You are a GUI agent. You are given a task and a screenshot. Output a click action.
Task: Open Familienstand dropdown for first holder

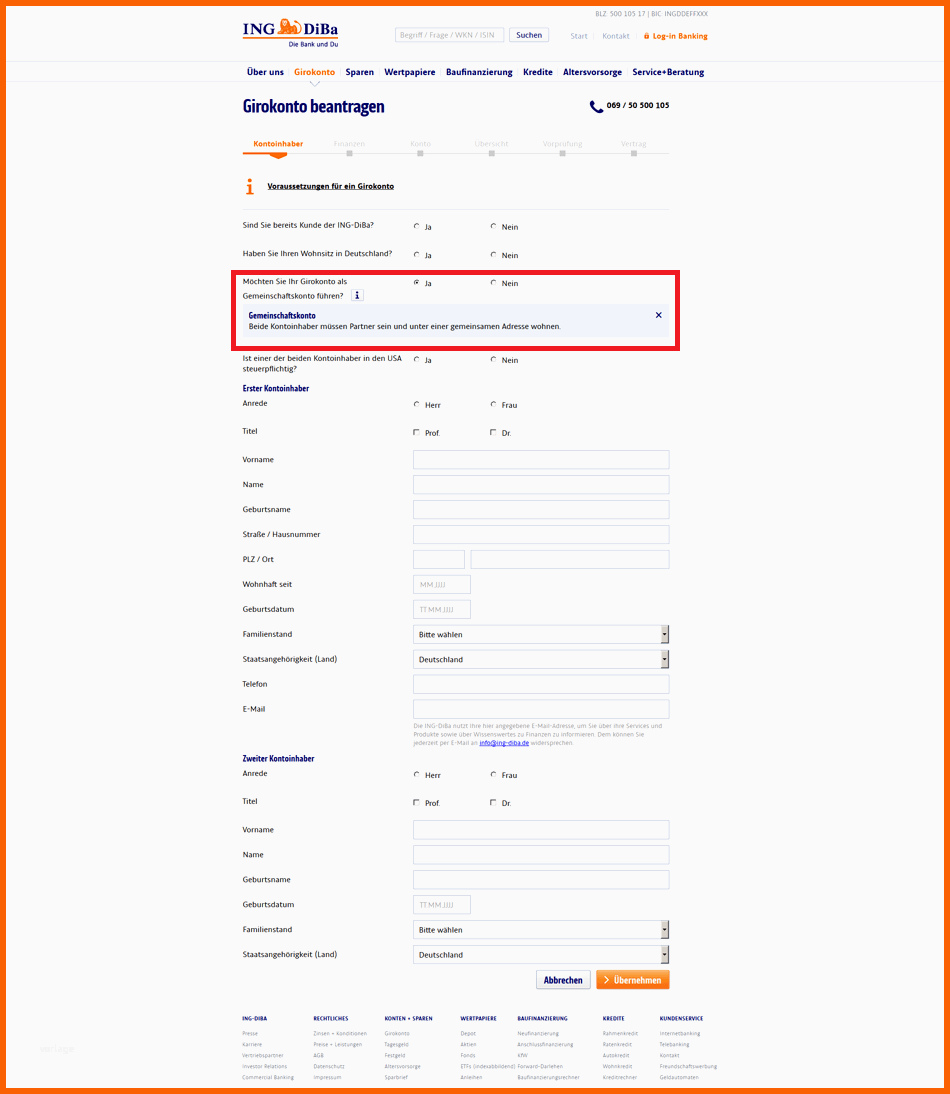click(541, 634)
